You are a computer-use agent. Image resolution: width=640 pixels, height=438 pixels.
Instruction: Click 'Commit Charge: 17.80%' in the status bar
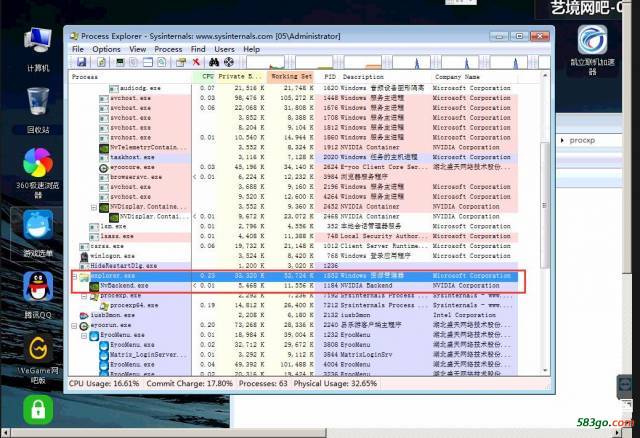pos(189,384)
